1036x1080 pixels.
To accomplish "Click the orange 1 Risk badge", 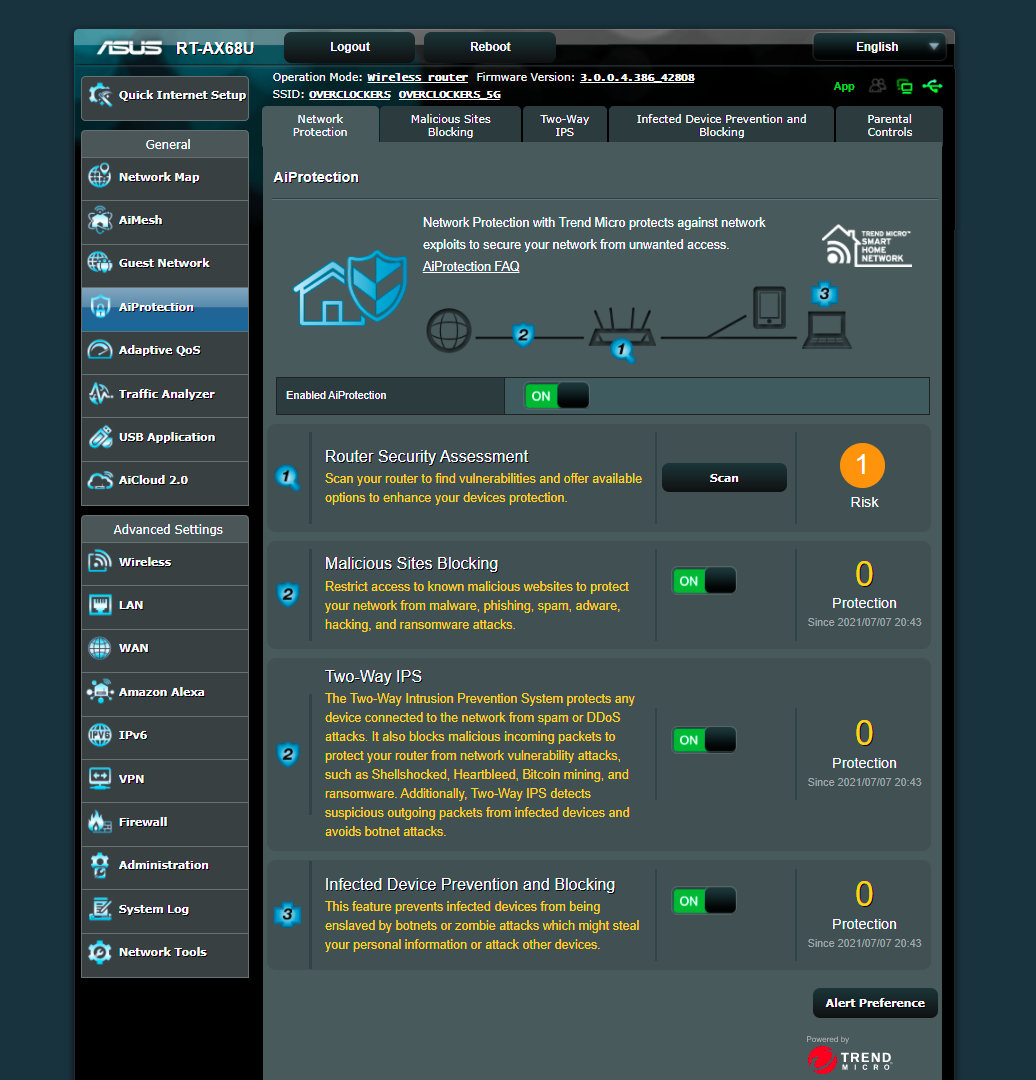I will [862, 466].
